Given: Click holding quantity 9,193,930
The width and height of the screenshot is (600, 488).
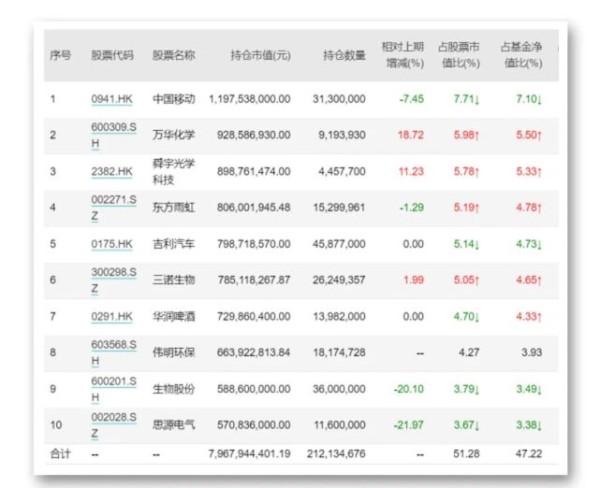Looking at the screenshot, I should click(342, 135).
